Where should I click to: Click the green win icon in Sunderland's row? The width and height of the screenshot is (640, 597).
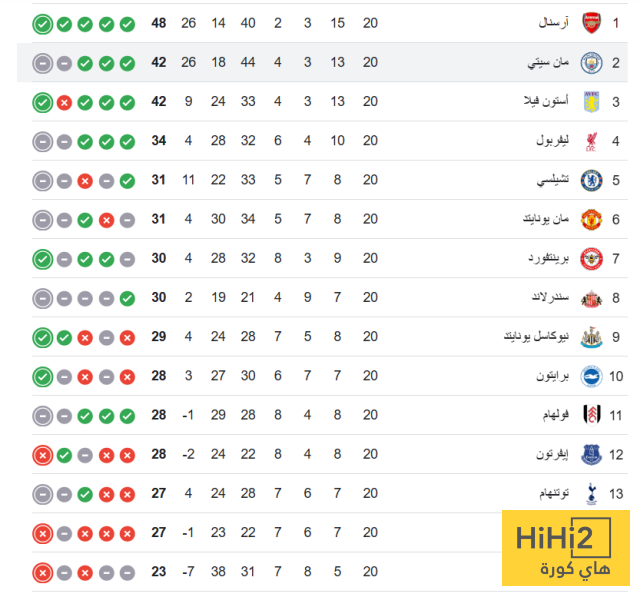point(127,298)
